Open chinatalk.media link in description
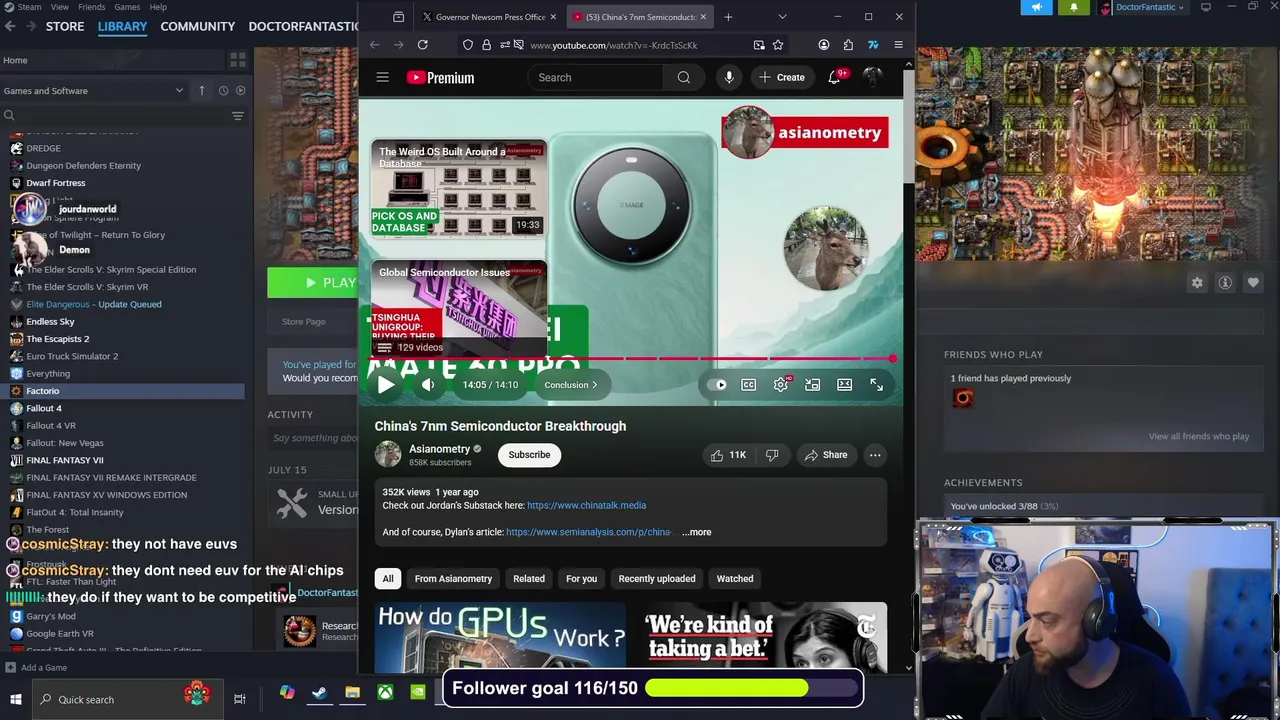 point(586,505)
